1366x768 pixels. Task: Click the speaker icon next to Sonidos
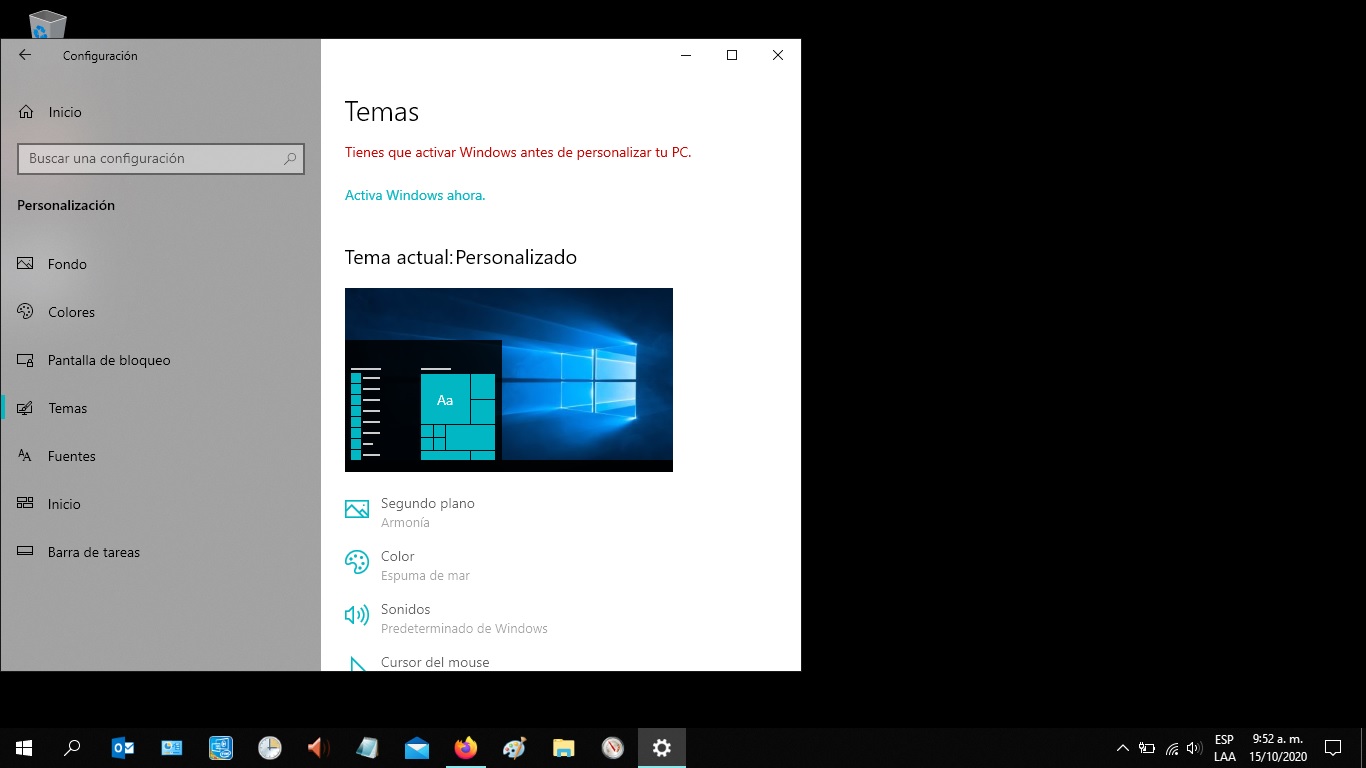[x=357, y=615]
